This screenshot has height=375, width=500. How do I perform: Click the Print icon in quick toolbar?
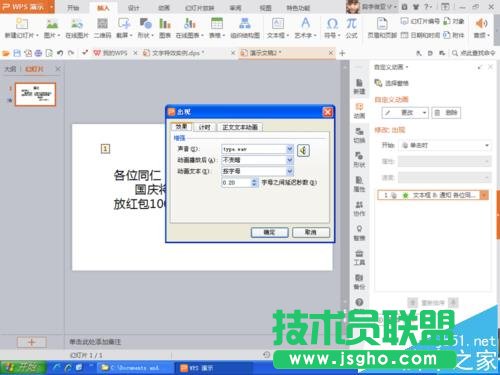tap(39, 53)
